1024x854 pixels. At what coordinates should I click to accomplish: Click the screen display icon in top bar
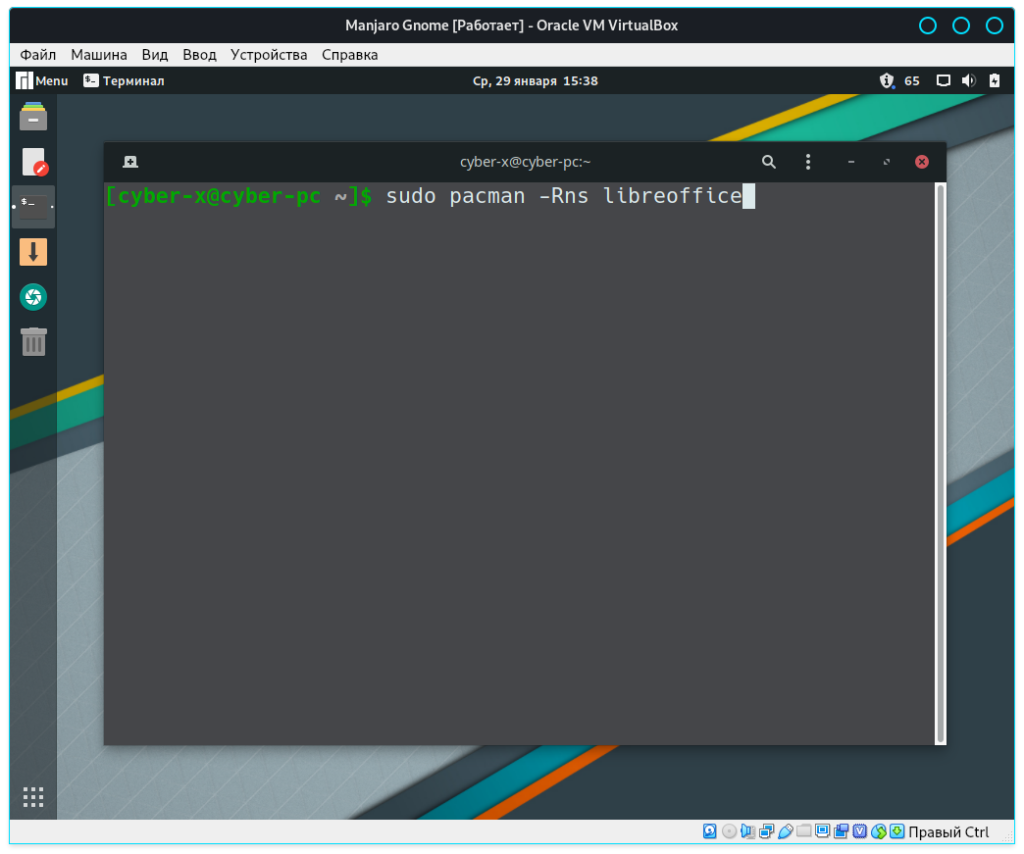click(943, 81)
